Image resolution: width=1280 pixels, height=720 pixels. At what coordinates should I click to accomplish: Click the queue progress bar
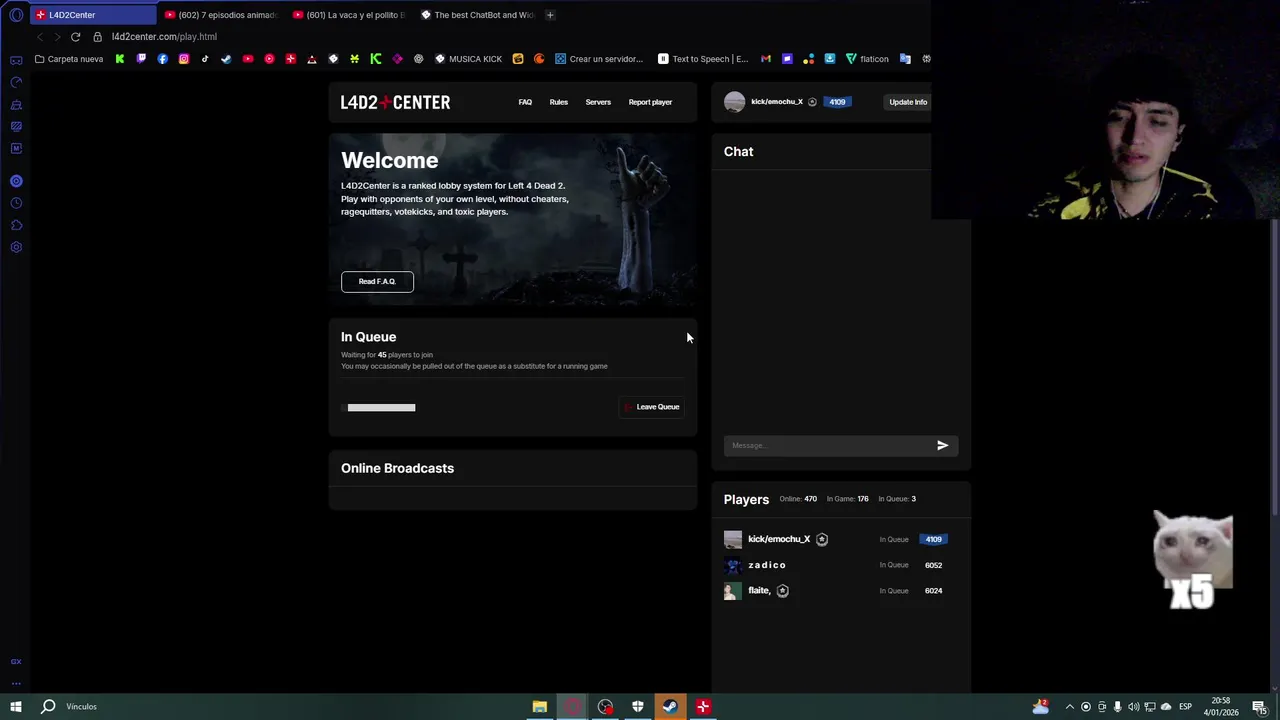[378, 408]
